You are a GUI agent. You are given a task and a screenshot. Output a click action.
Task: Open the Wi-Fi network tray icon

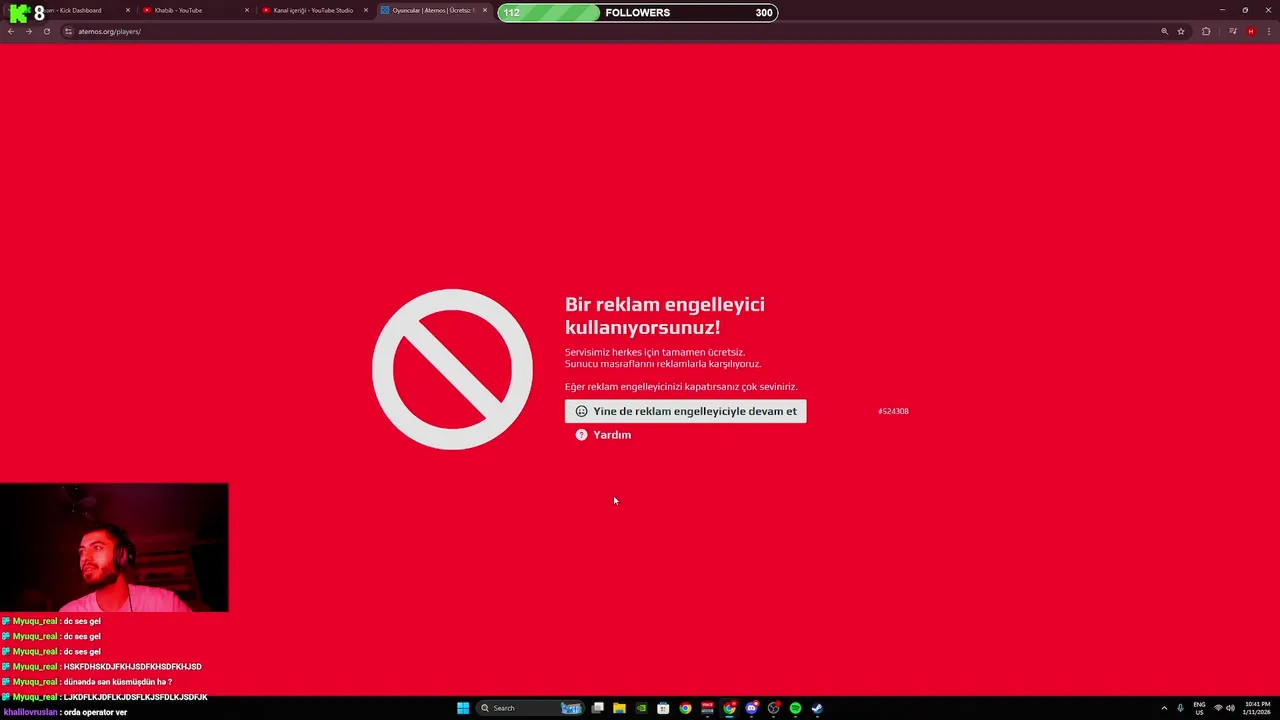pos(1218,708)
